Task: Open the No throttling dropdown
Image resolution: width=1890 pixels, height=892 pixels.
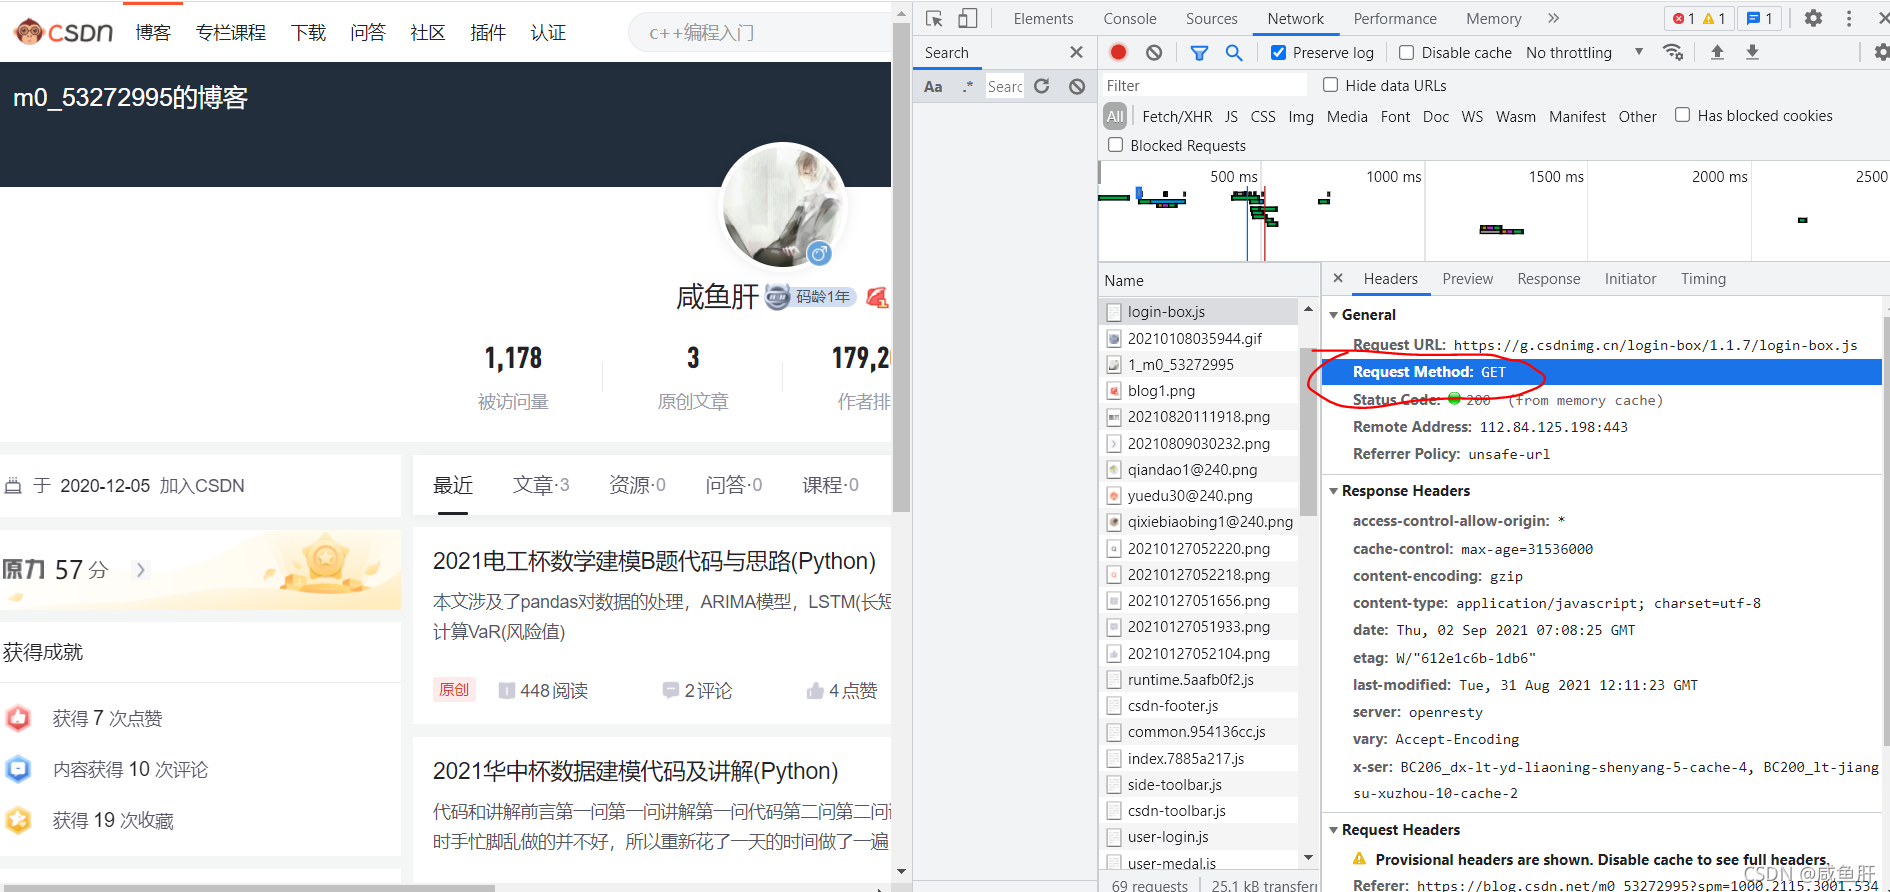Action: [x=1584, y=52]
